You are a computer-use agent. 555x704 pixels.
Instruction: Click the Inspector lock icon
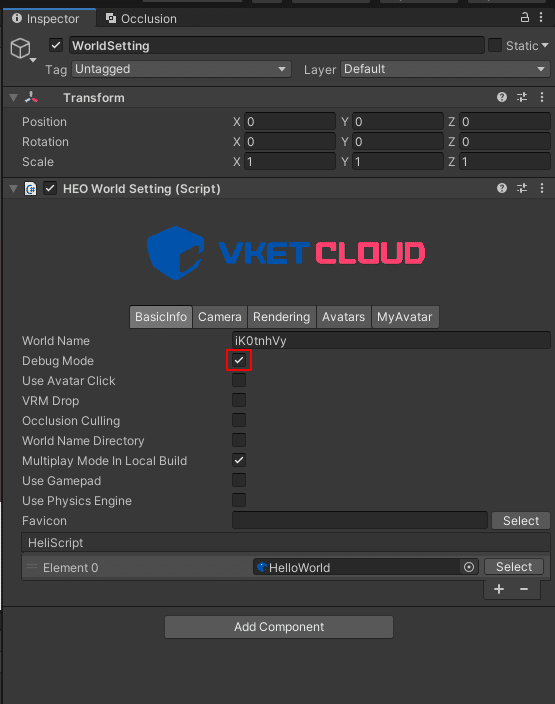pyautogui.click(x=524, y=18)
